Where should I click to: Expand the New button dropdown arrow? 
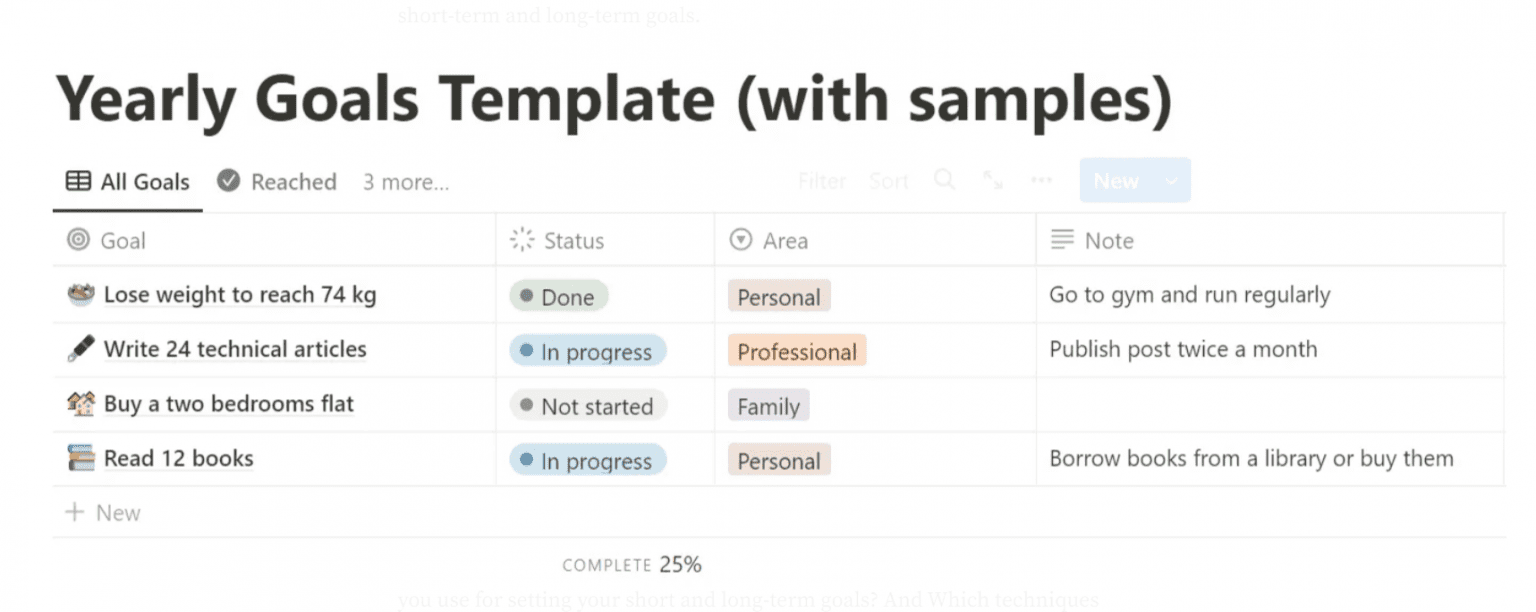click(x=1171, y=181)
